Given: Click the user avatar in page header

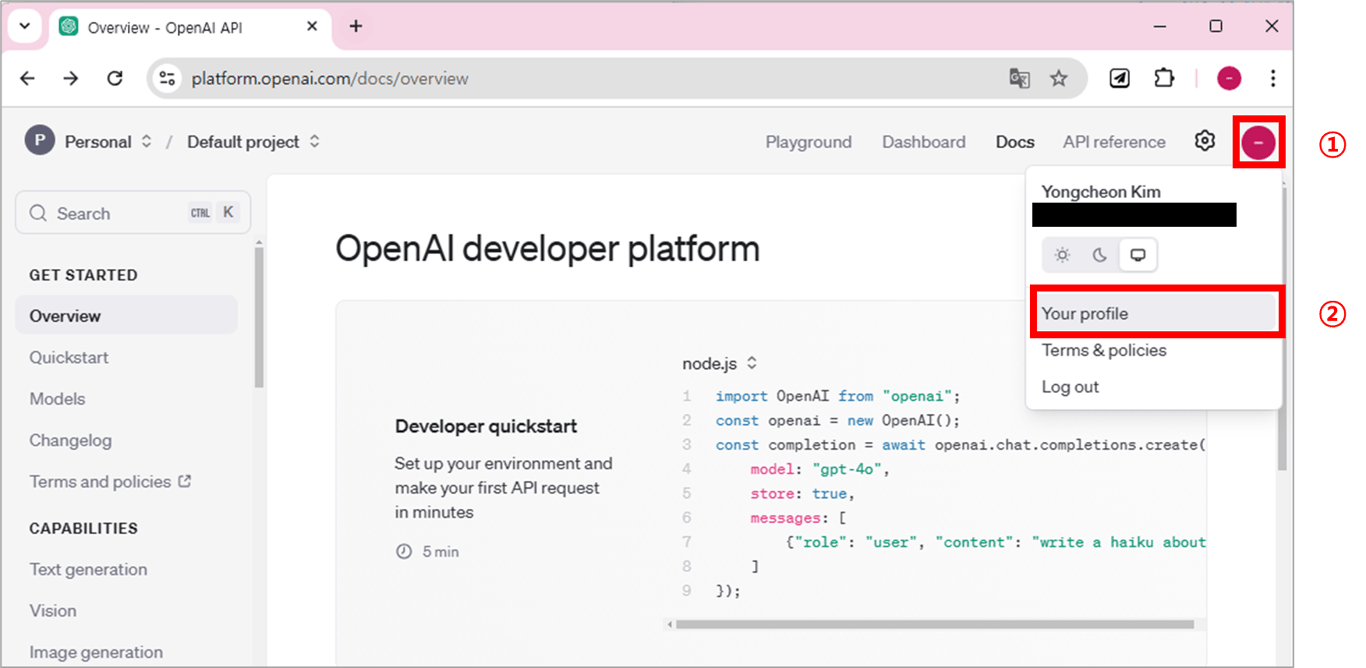Looking at the screenshot, I should [x=1258, y=142].
